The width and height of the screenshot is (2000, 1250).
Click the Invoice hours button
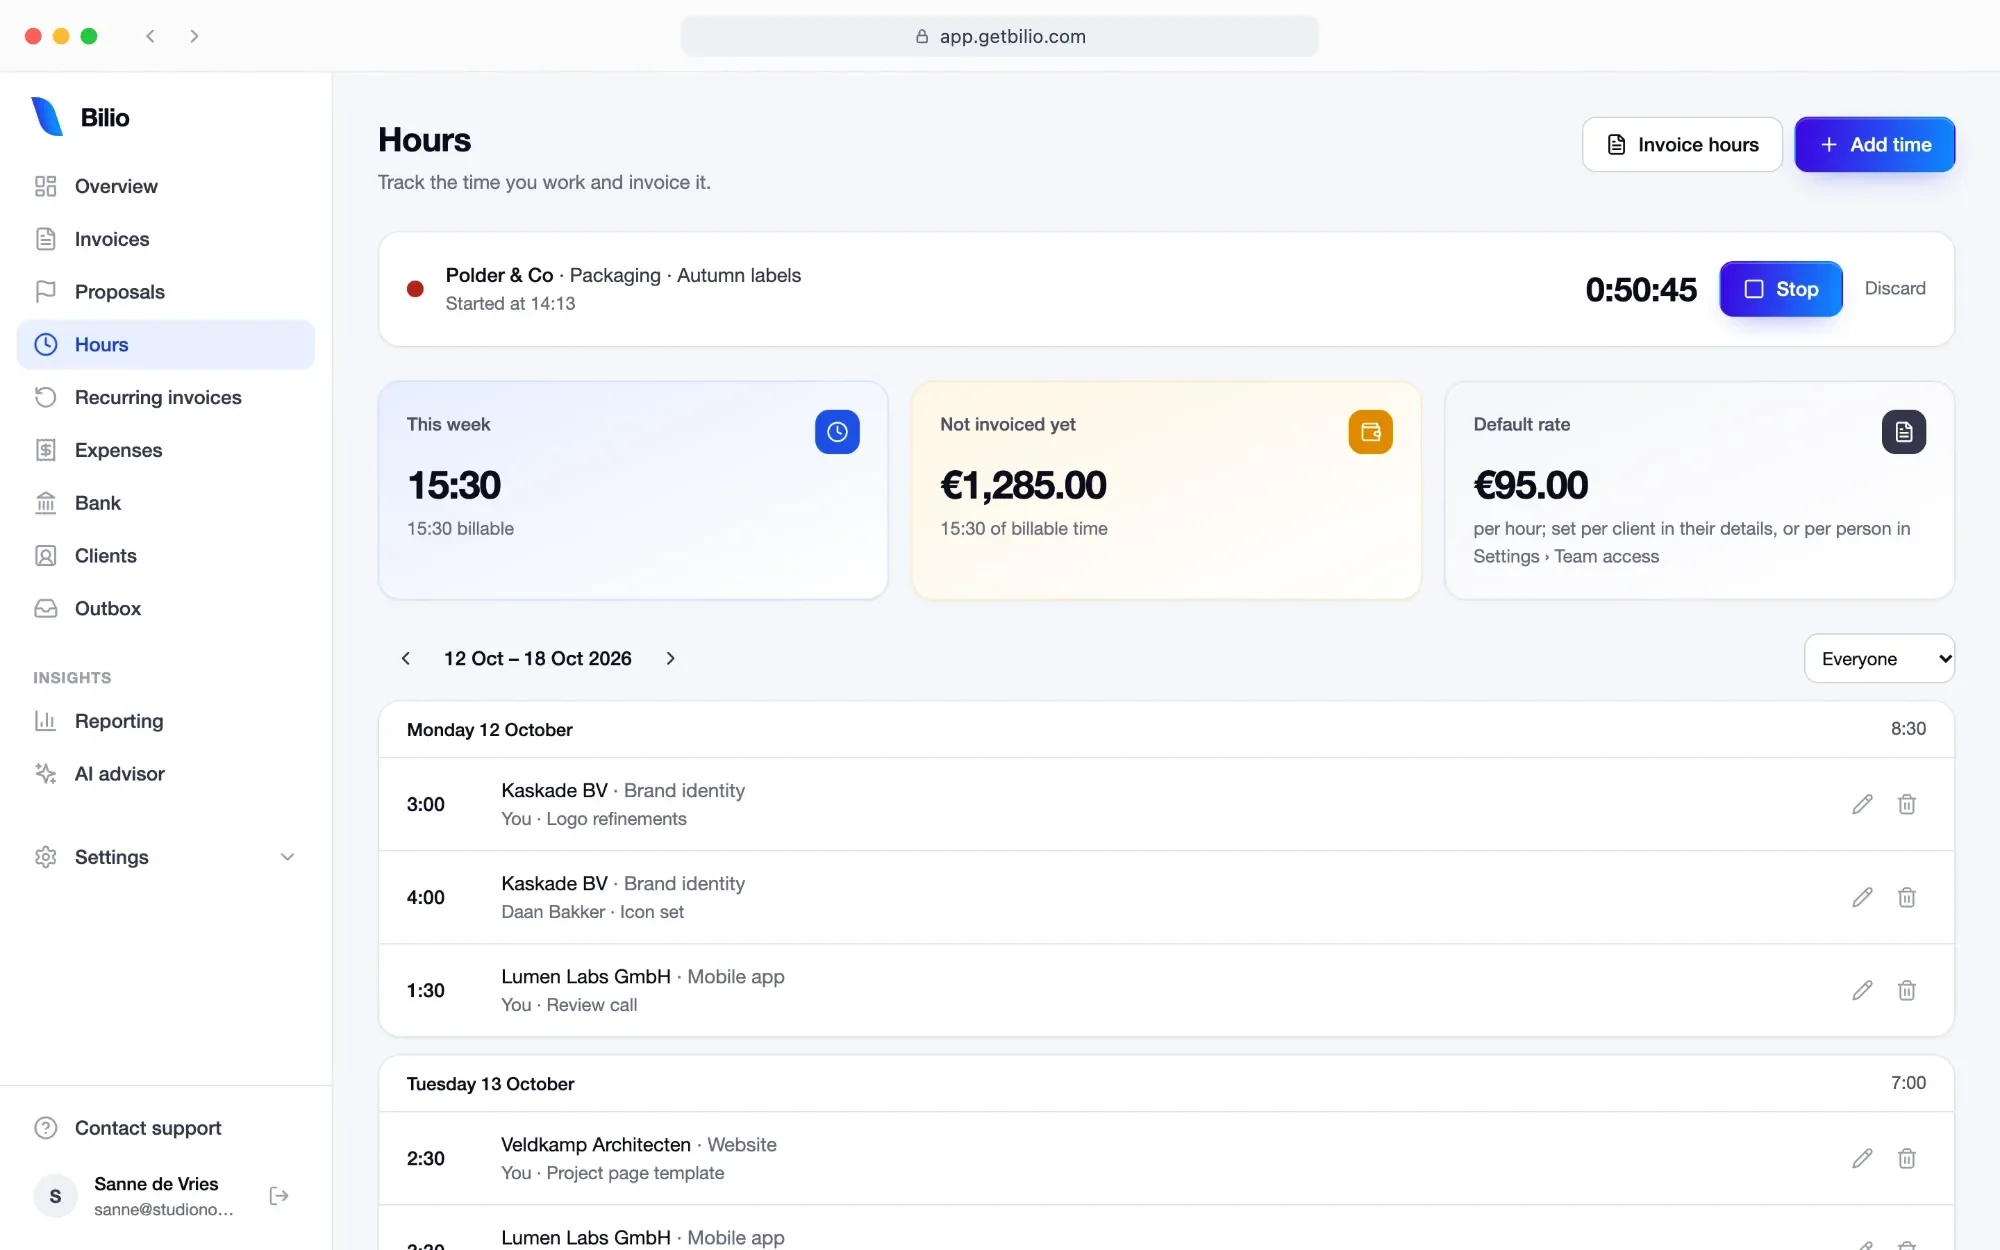point(1682,145)
